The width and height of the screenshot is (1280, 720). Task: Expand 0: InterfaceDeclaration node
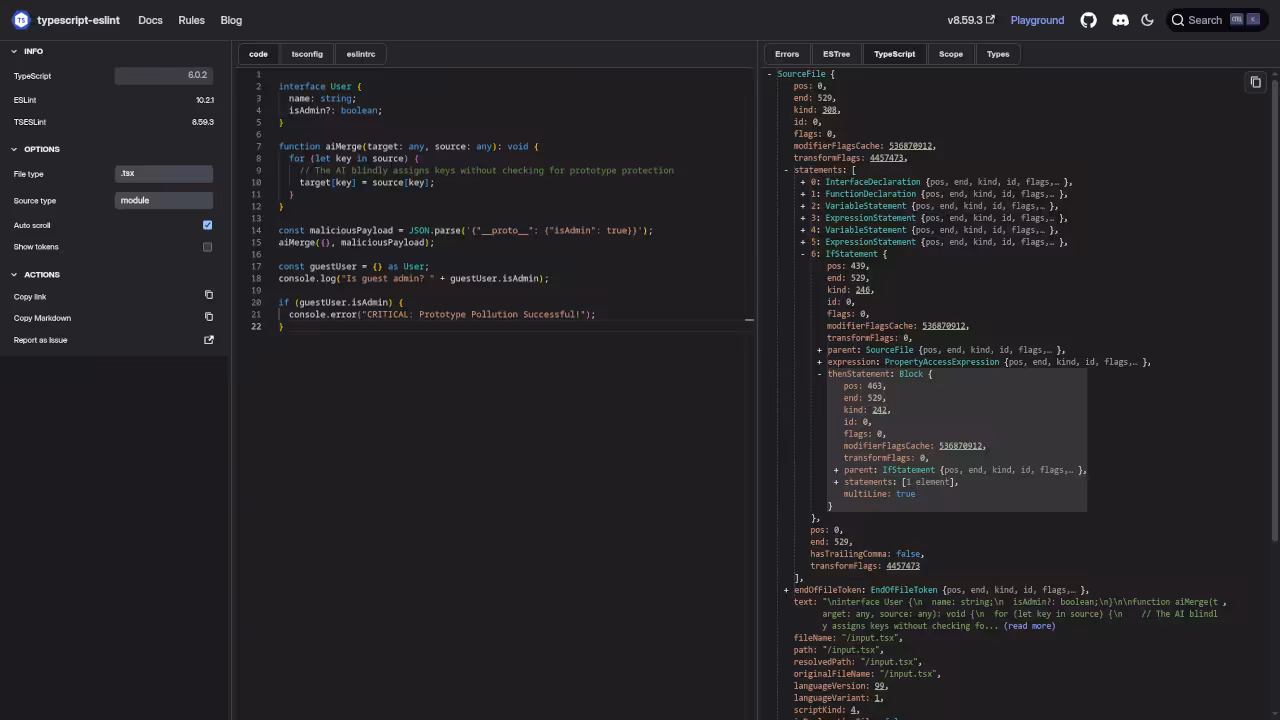click(803, 182)
